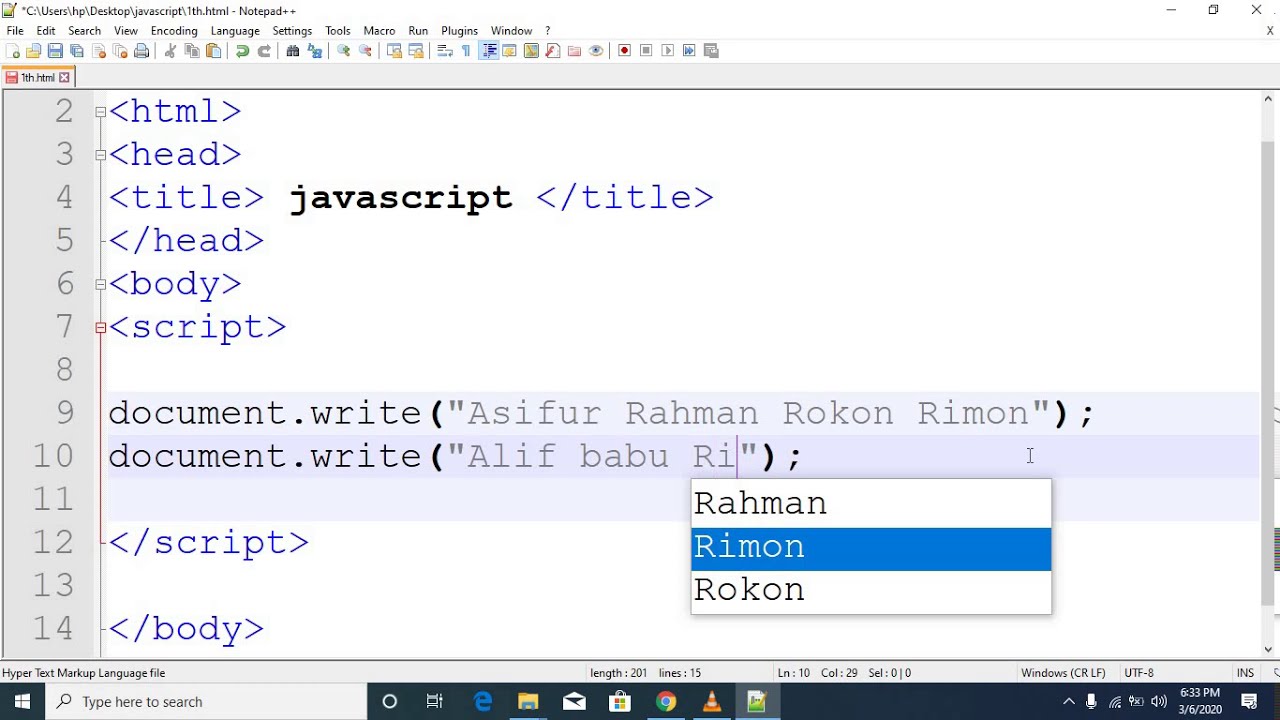Open the Tools menu
This screenshot has width=1280, height=720.
tap(338, 31)
